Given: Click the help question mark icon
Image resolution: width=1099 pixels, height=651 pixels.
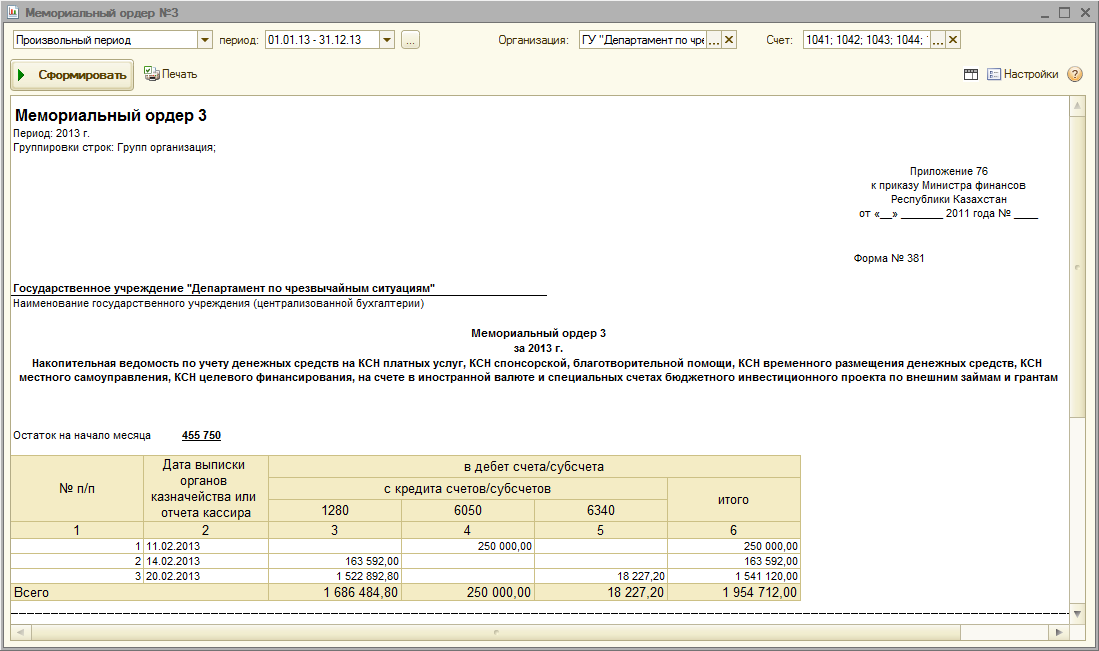Looking at the screenshot, I should (1075, 74).
